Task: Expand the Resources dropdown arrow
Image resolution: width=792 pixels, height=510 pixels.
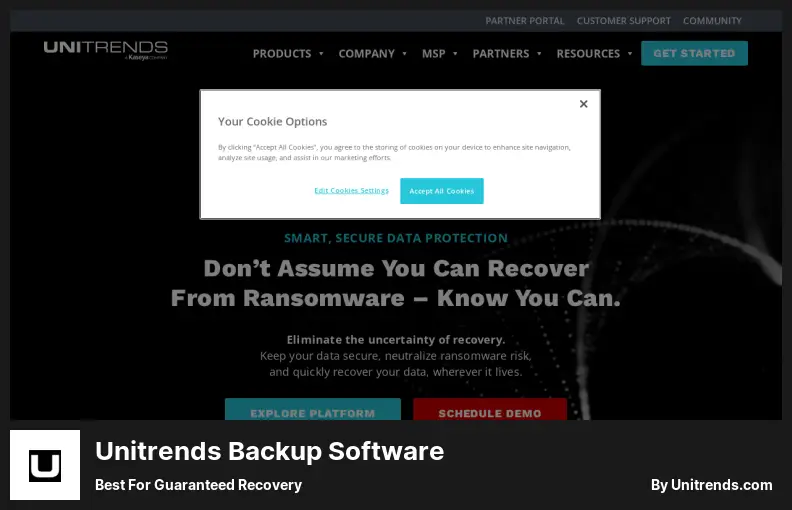Action: tap(630, 54)
